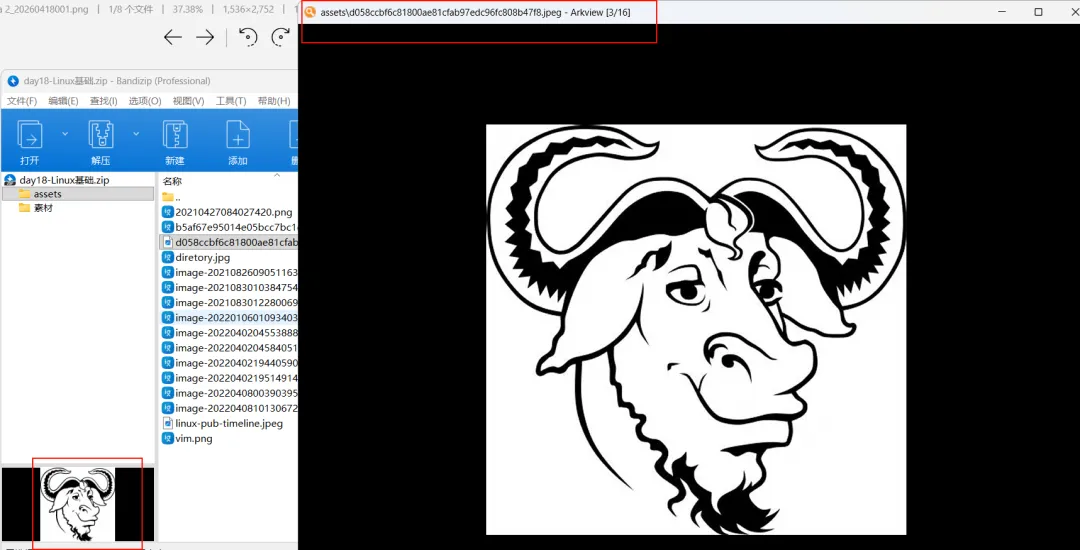Image resolution: width=1080 pixels, height=550 pixels.
Task: Click the 解压 (Extract) toolbar icon
Action: [x=101, y=135]
